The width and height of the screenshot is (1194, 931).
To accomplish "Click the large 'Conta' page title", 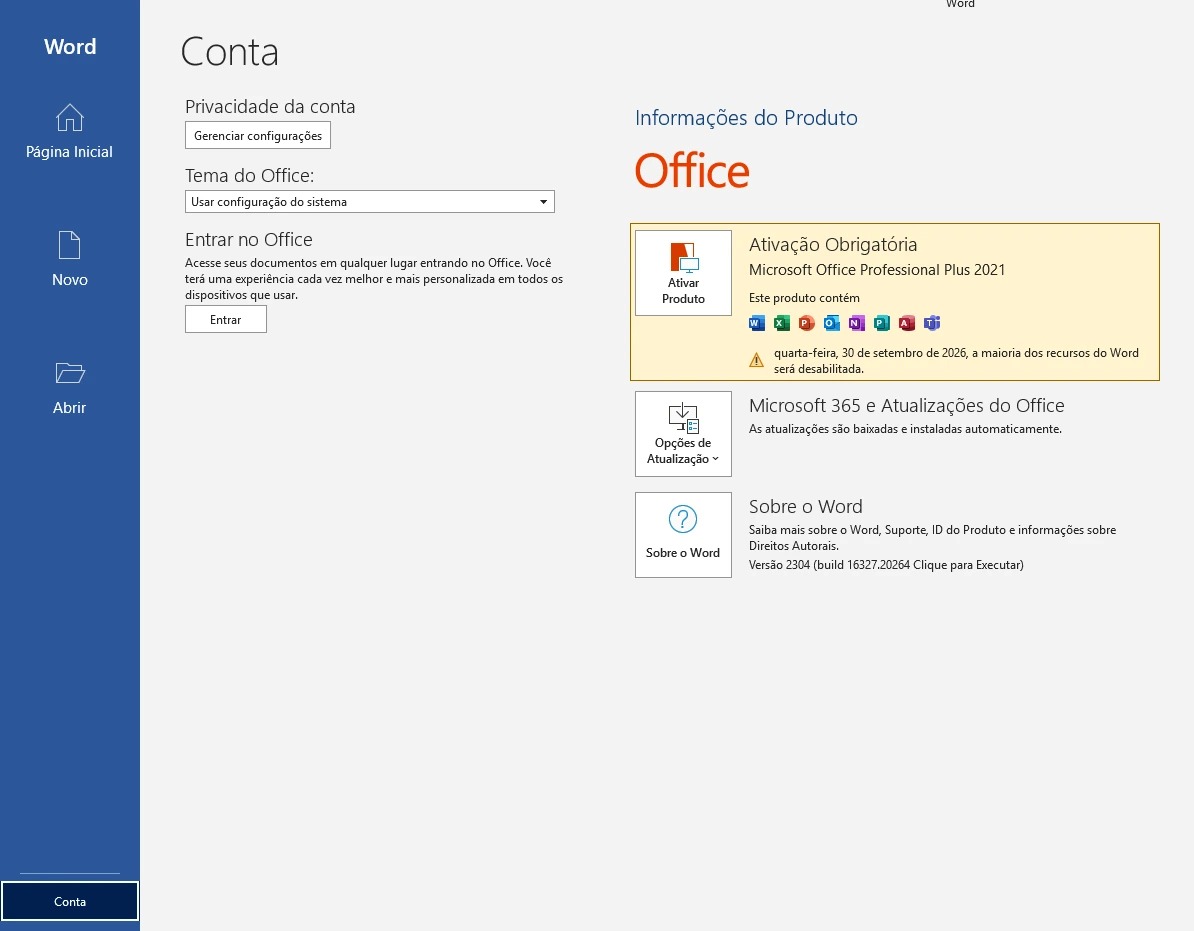I will click(229, 52).
